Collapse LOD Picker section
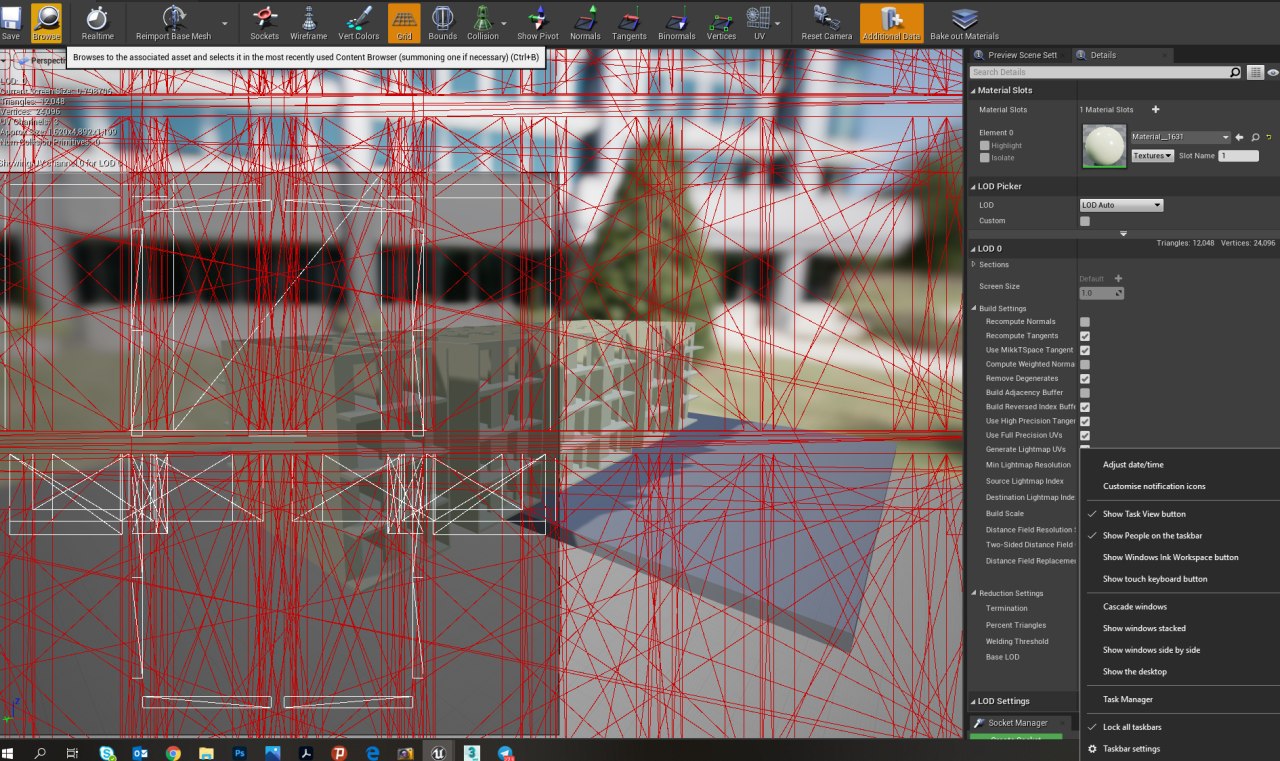 973,186
